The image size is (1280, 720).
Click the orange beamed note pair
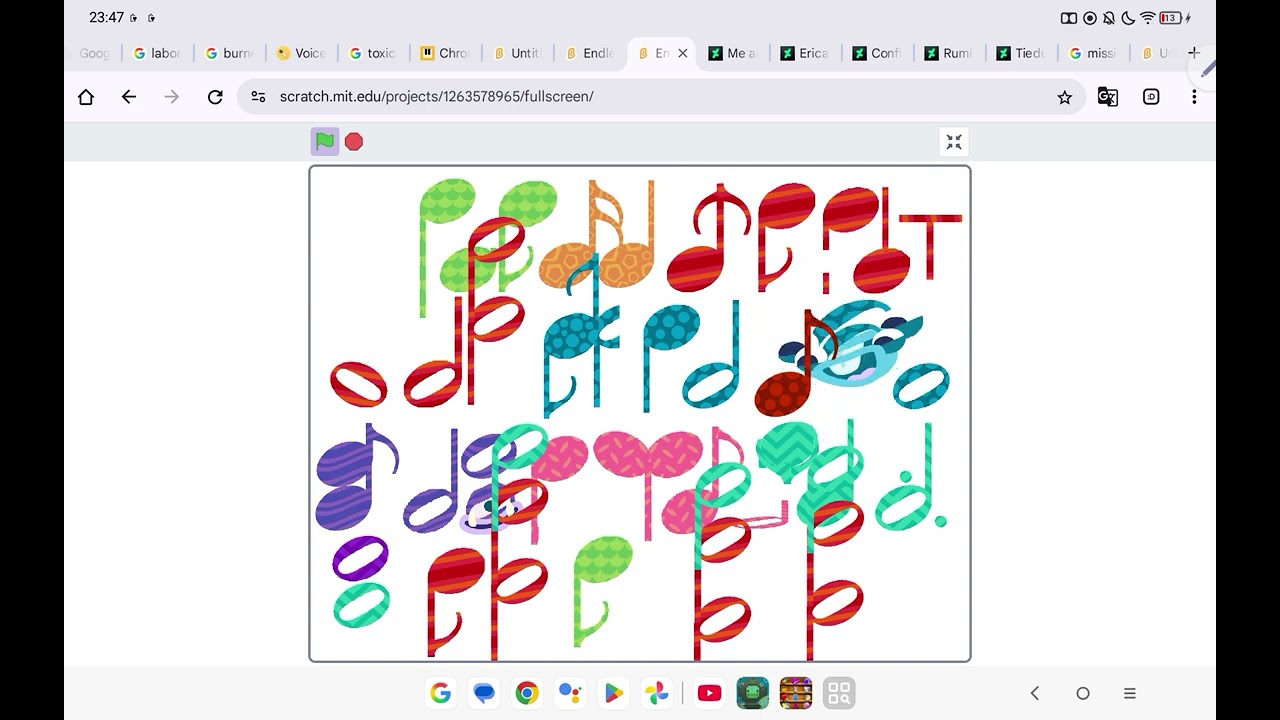pyautogui.click(x=598, y=235)
